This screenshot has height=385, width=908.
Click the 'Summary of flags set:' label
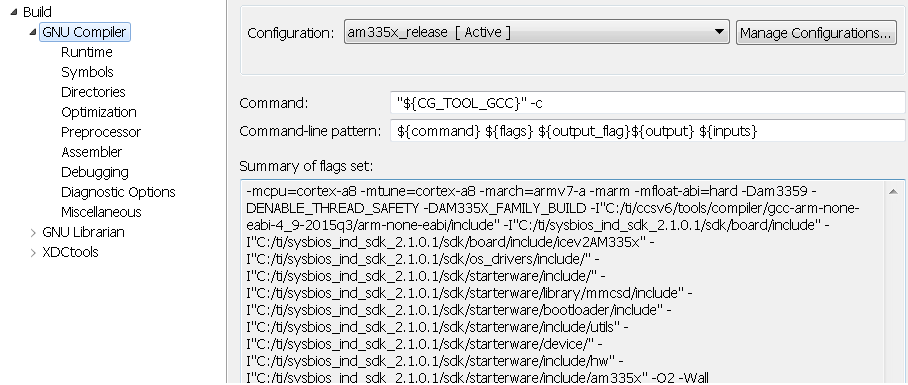tap(306, 167)
